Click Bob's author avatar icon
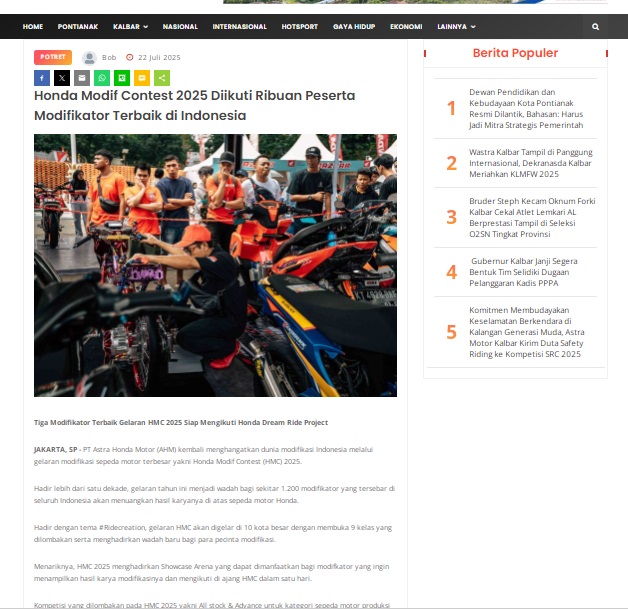628x609 pixels. coord(89,58)
